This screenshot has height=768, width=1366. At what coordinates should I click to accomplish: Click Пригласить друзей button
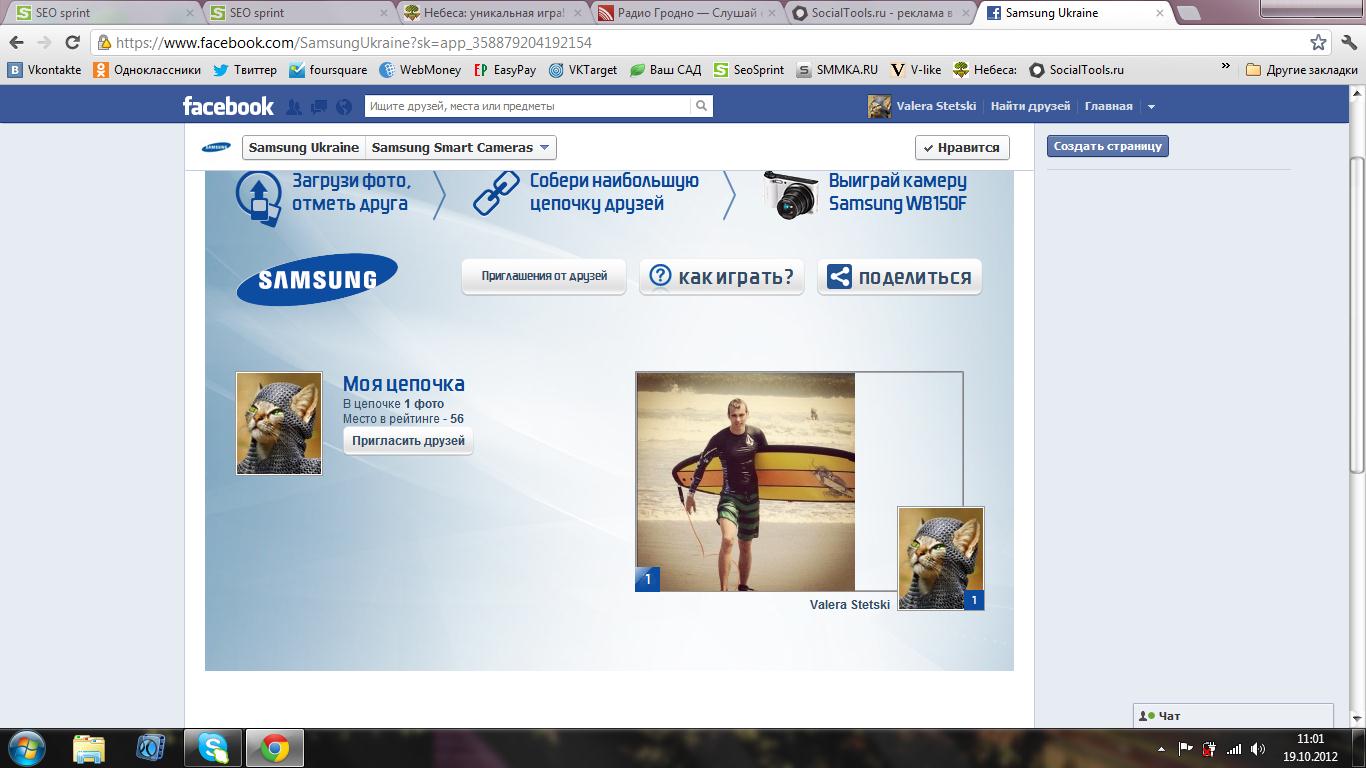point(408,441)
